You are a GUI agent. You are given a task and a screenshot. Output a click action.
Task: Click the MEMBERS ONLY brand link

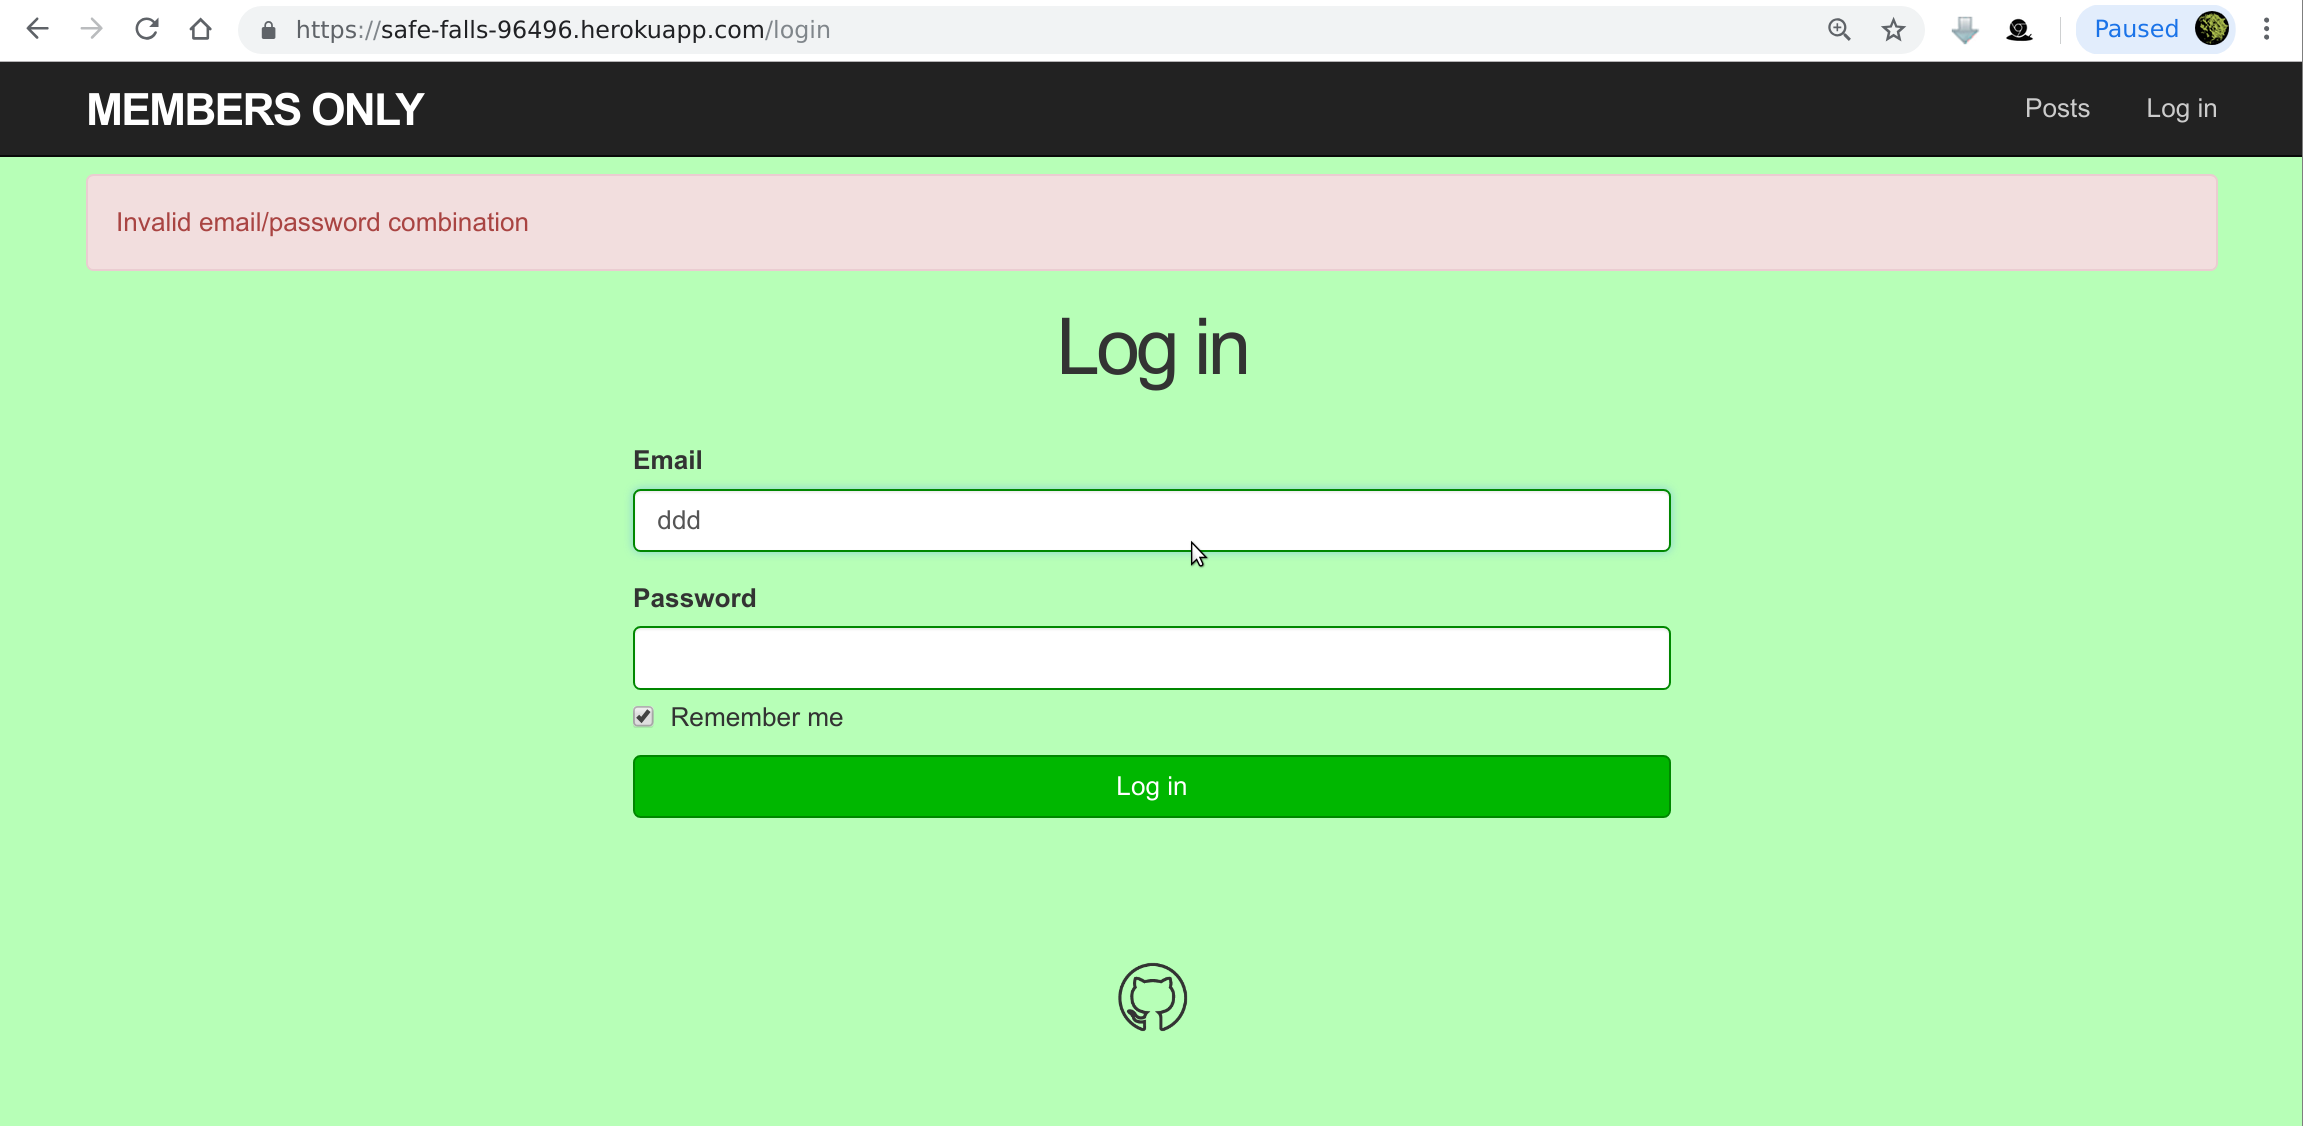coord(255,109)
